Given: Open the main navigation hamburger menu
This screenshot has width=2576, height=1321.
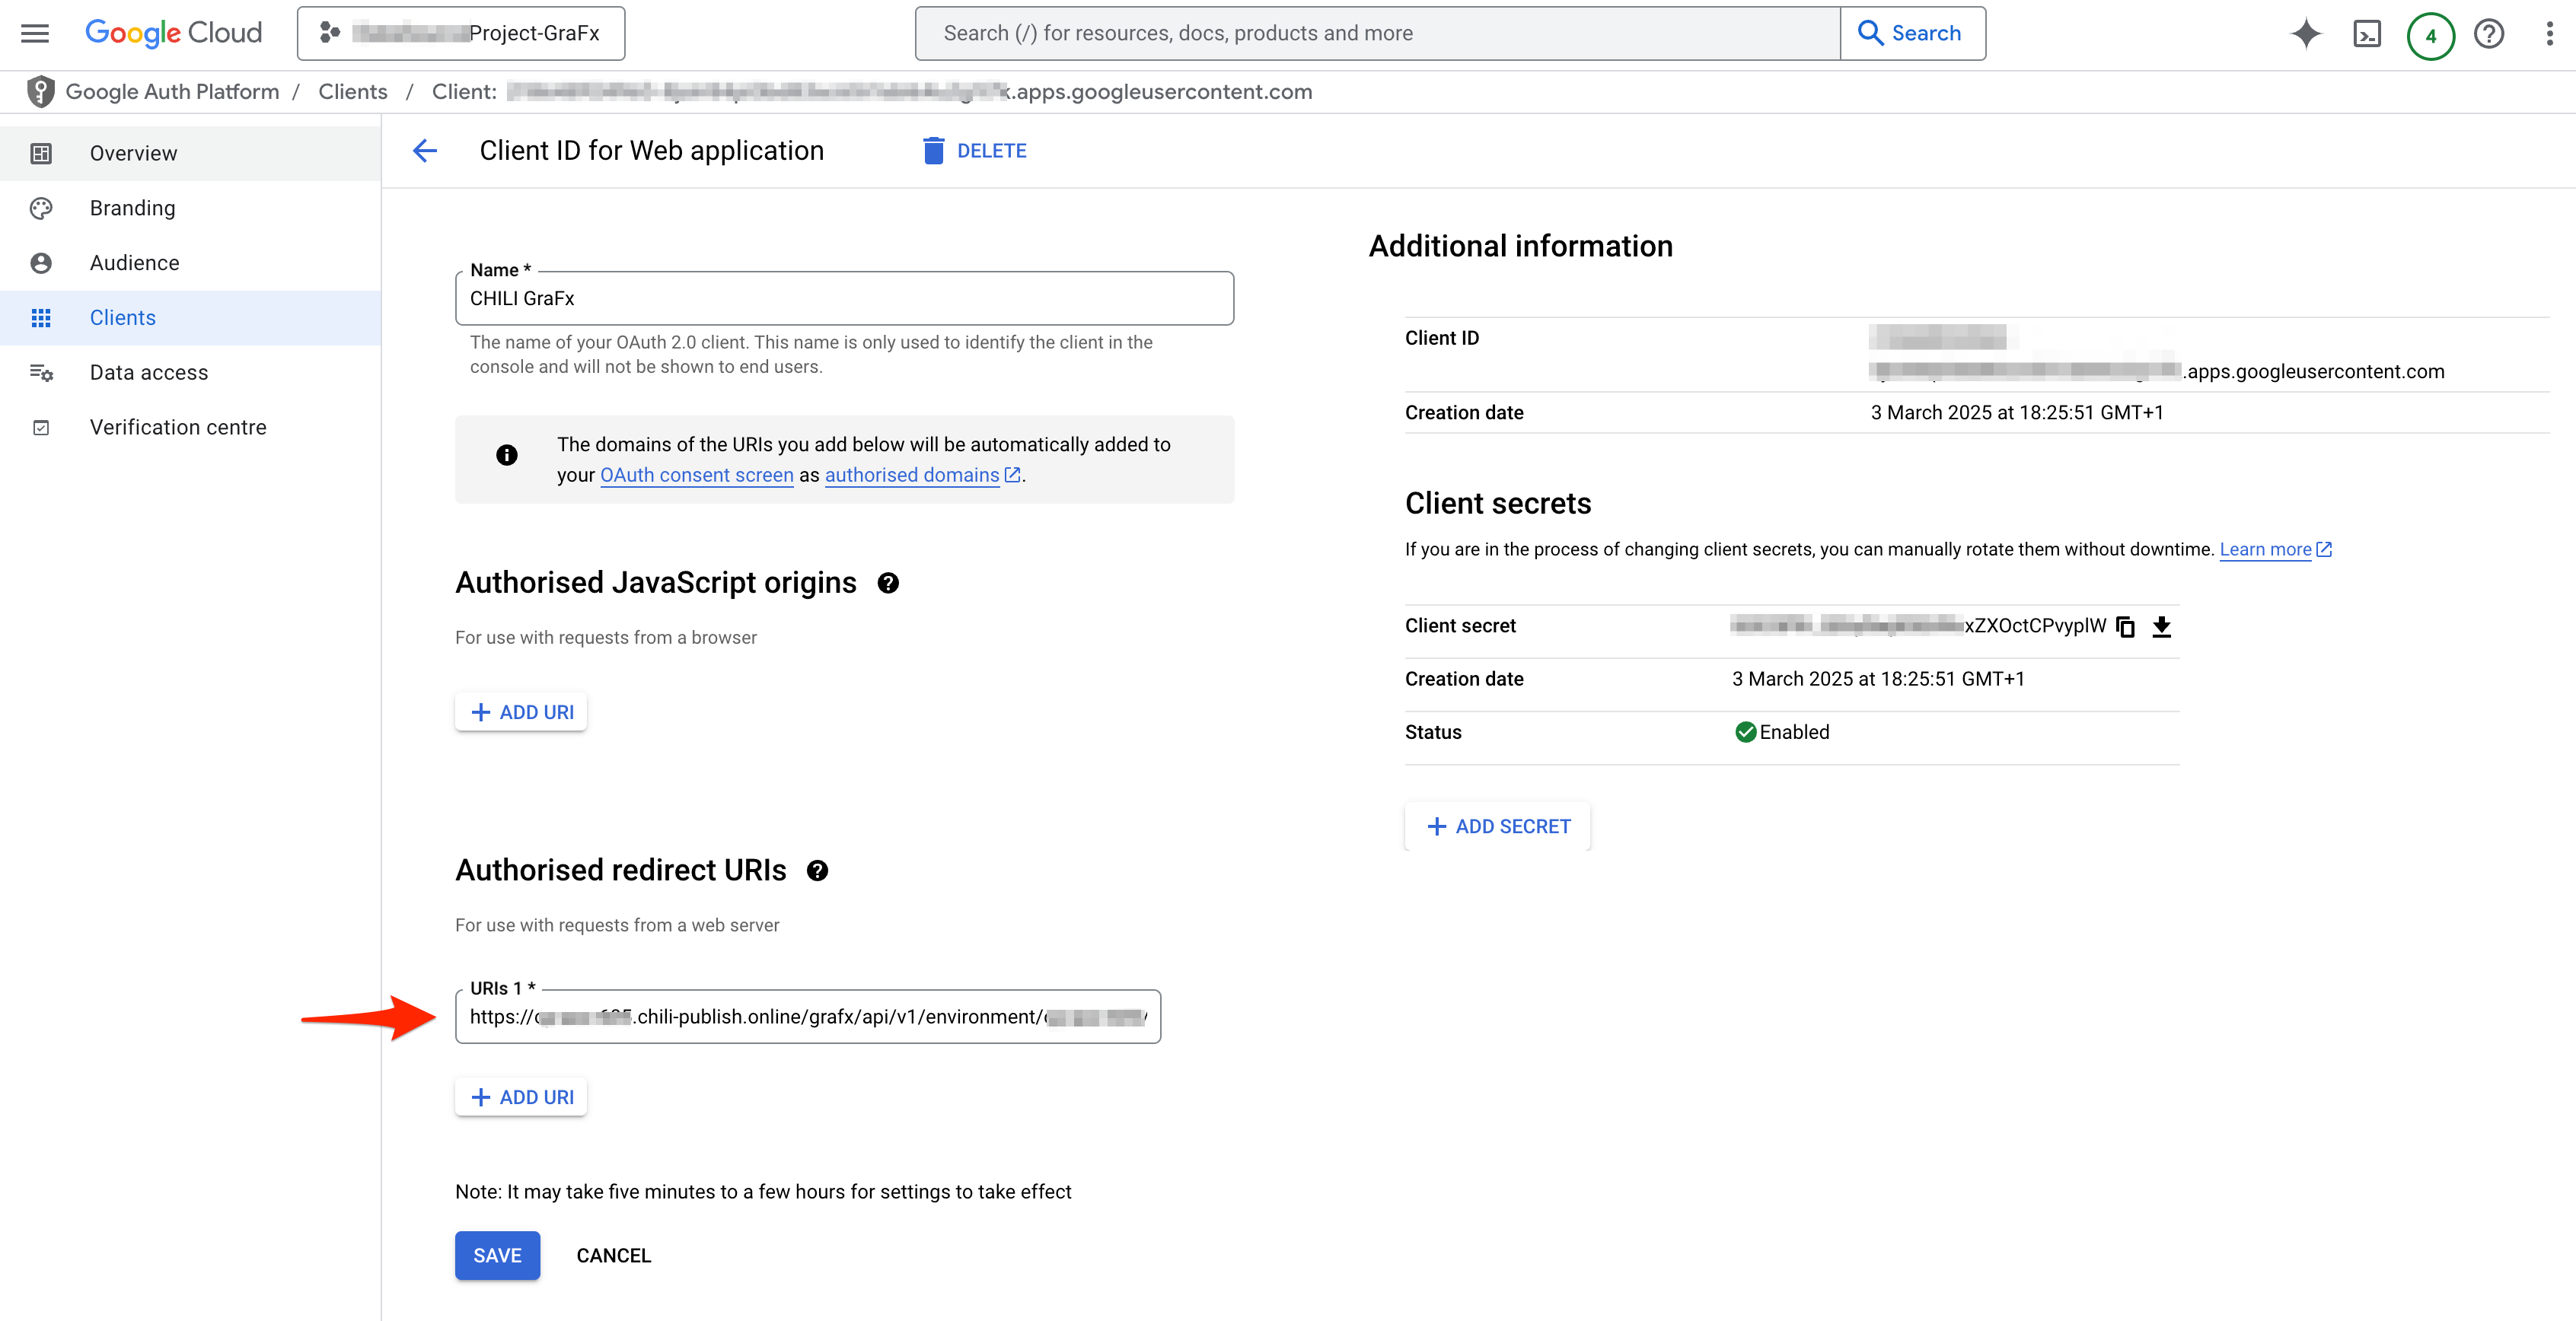Looking at the screenshot, I should (35, 33).
